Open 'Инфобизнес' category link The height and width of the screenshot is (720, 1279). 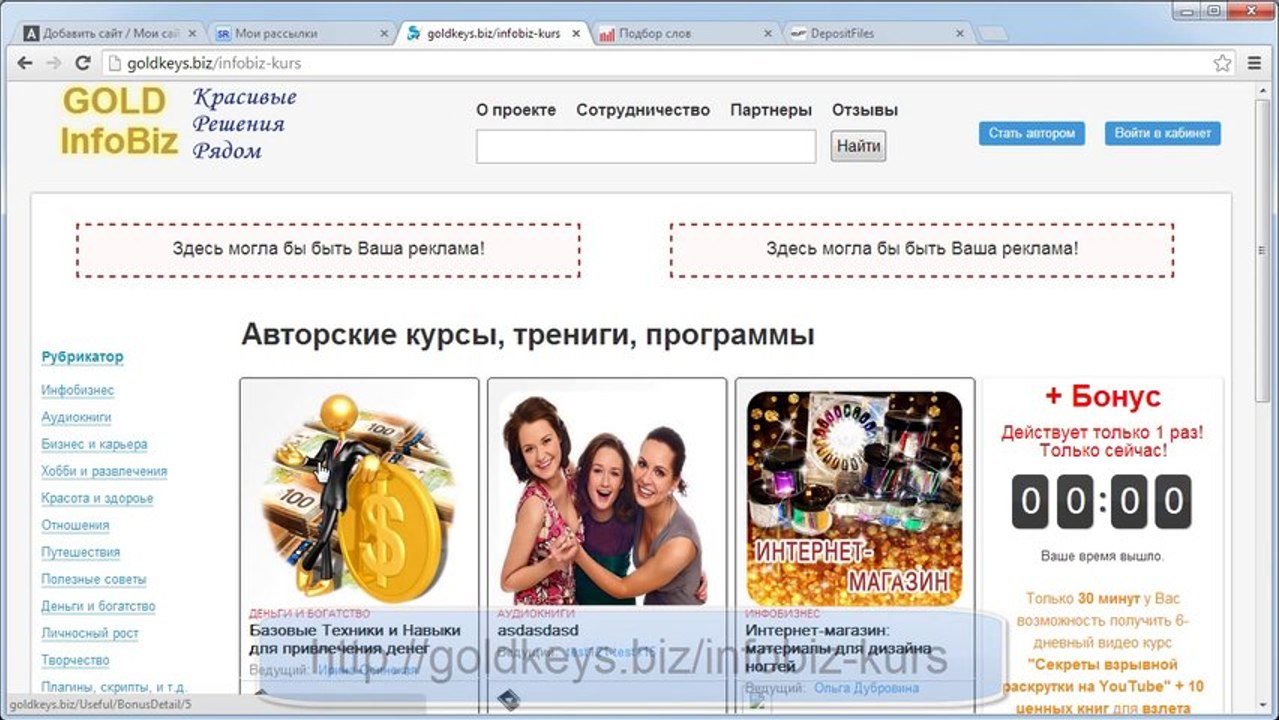(78, 390)
